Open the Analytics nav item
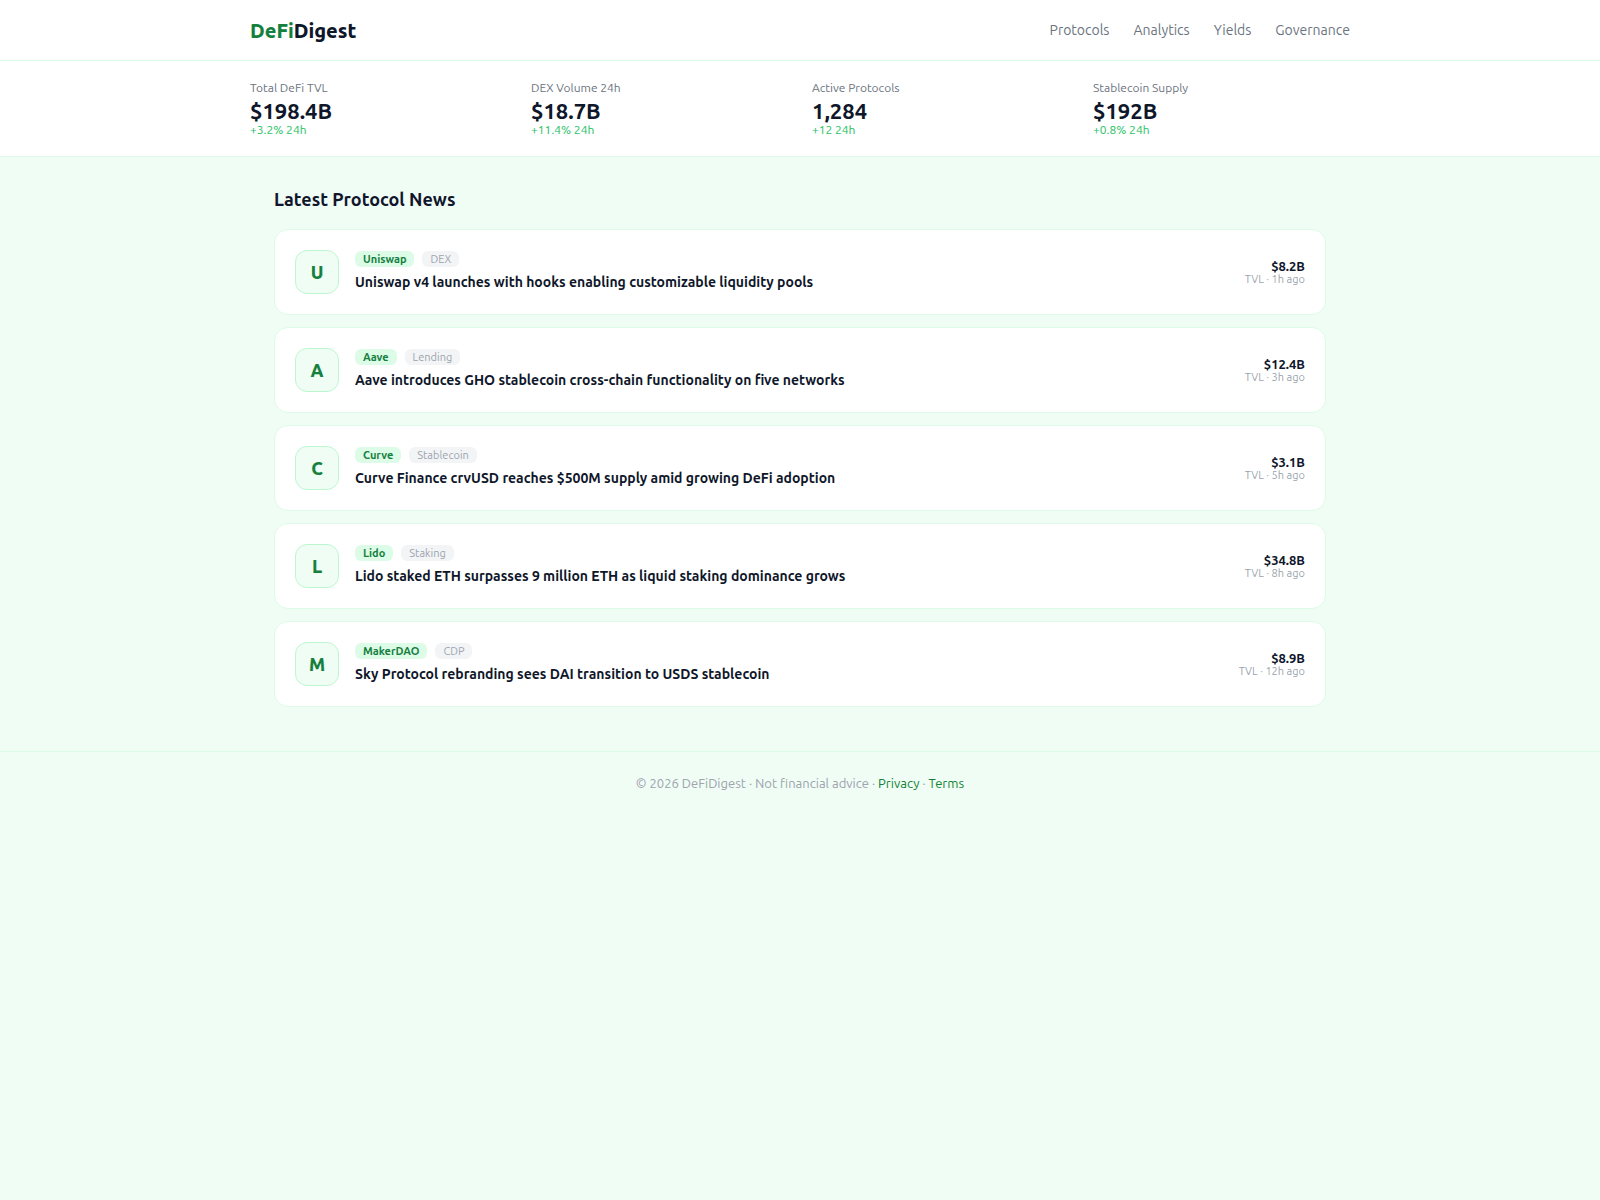 [1161, 30]
